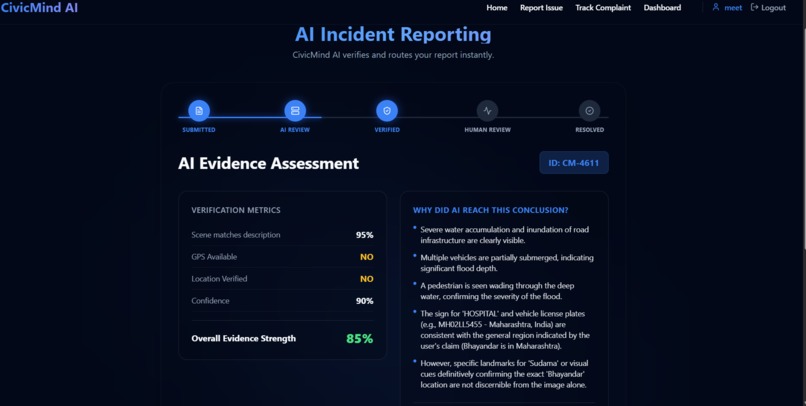806x406 pixels.
Task: Click the ID: CM-4611 badge
Action: (x=574, y=163)
